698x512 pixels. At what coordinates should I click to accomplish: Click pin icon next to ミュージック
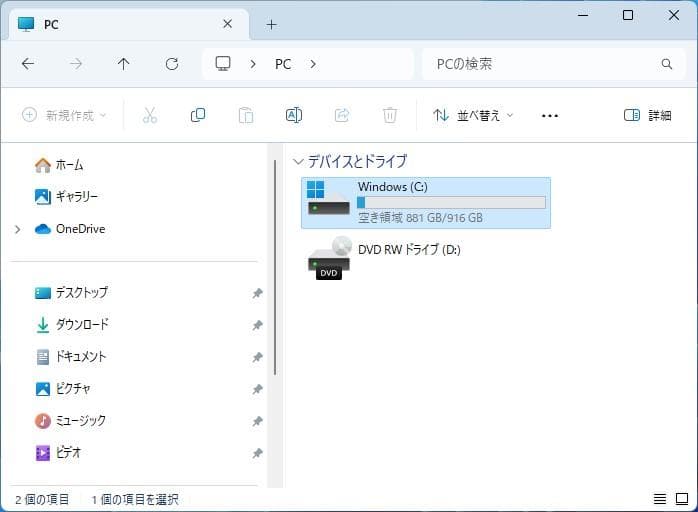257,421
